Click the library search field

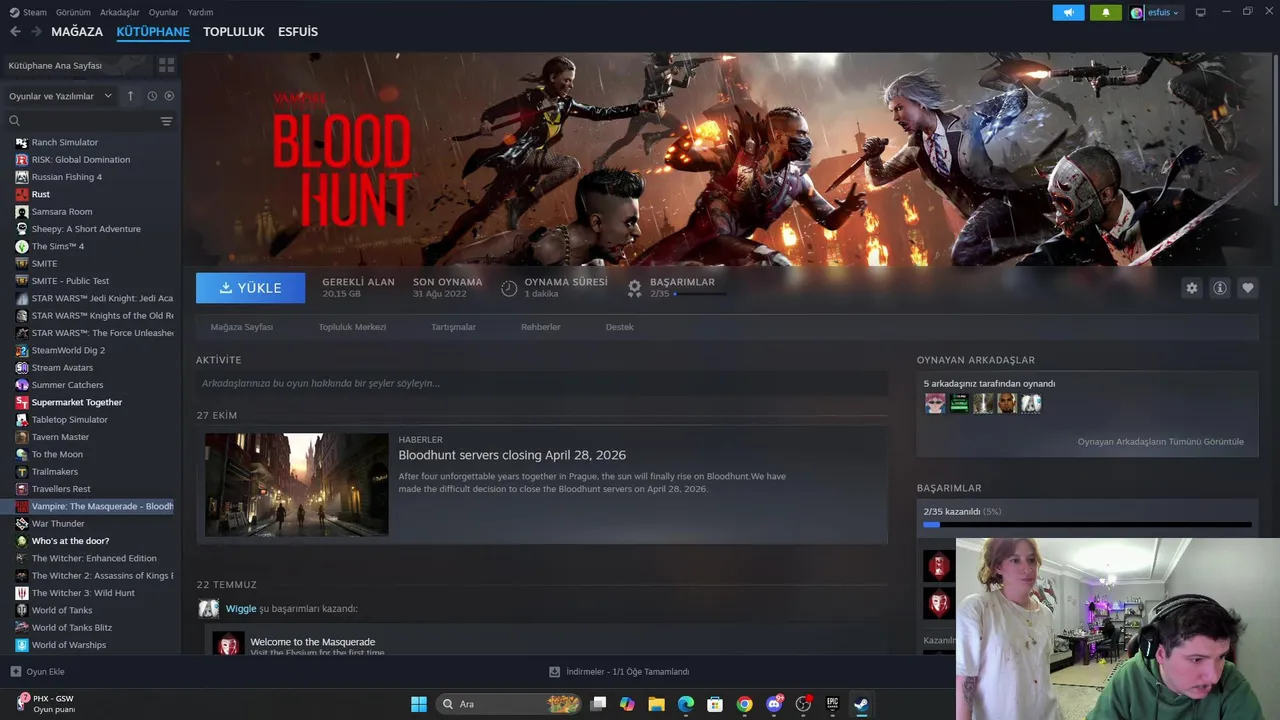85,121
